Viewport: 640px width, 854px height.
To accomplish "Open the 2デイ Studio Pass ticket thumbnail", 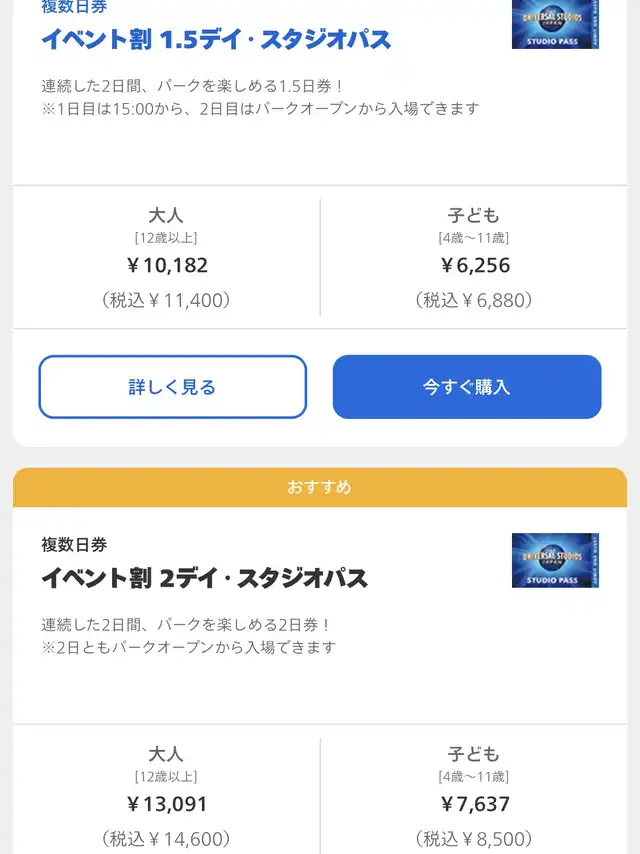I will click(555, 560).
